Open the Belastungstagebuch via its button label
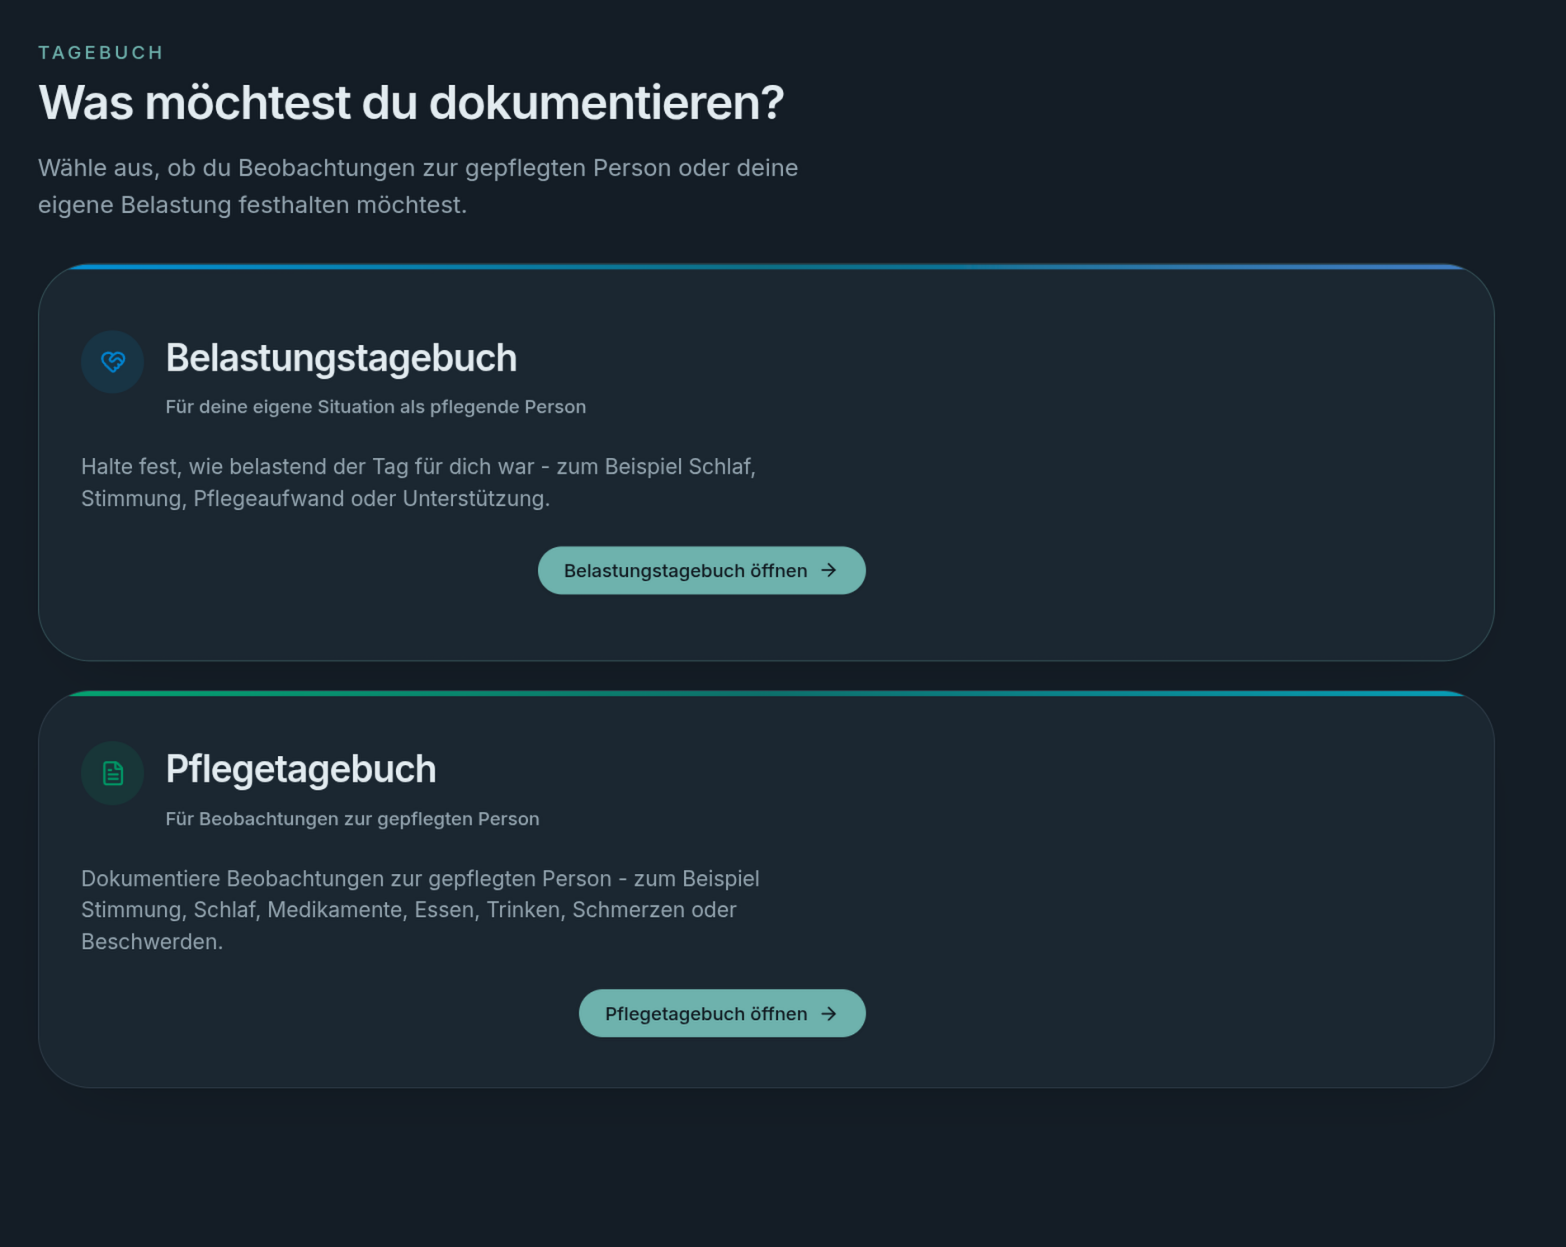Image resolution: width=1566 pixels, height=1247 pixels. tap(685, 571)
